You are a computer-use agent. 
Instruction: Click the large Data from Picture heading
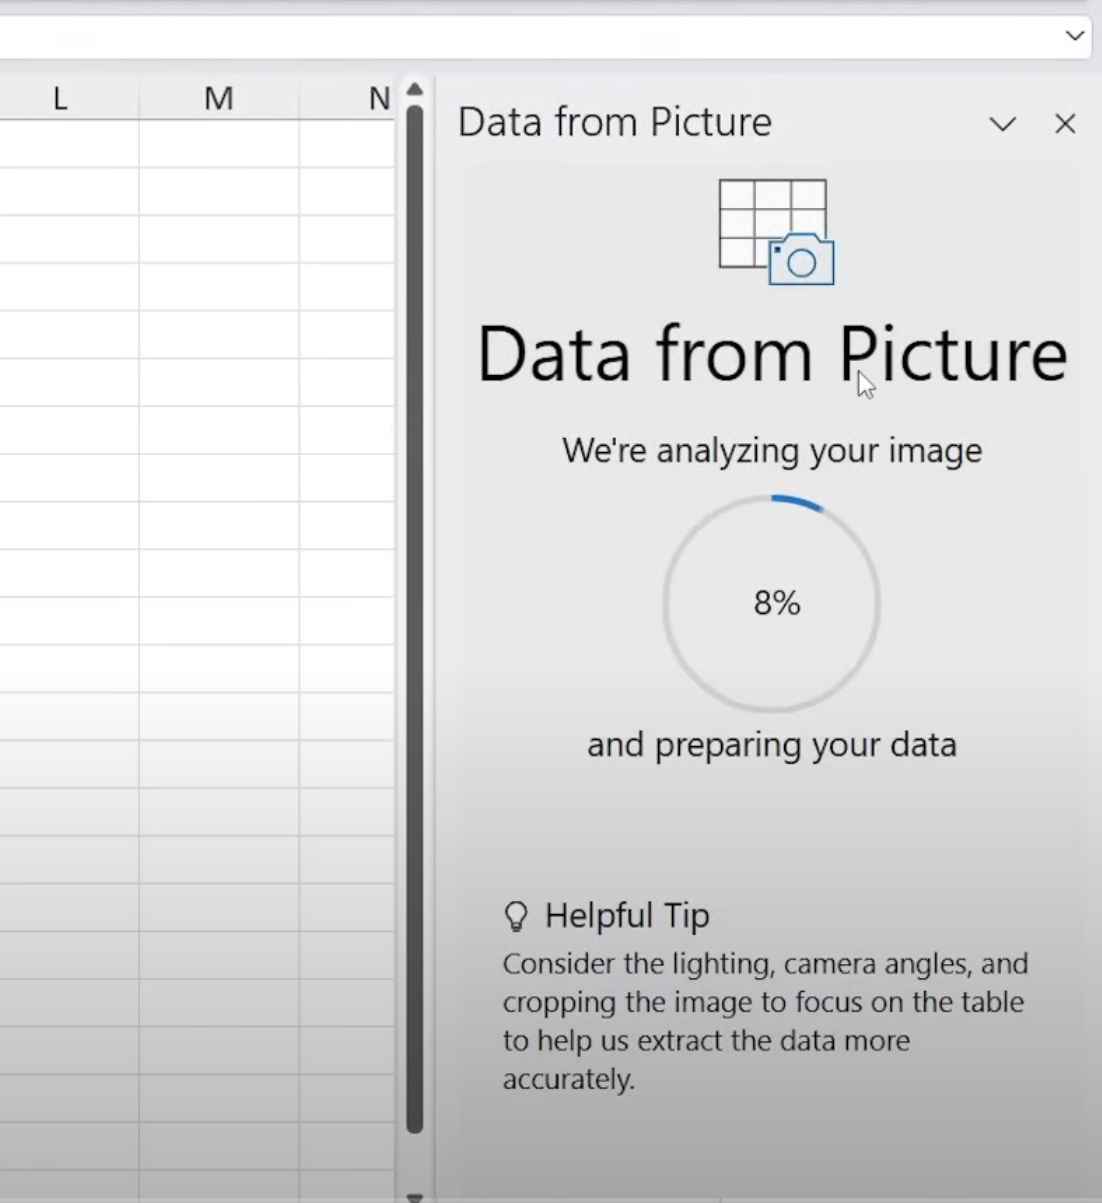(772, 354)
